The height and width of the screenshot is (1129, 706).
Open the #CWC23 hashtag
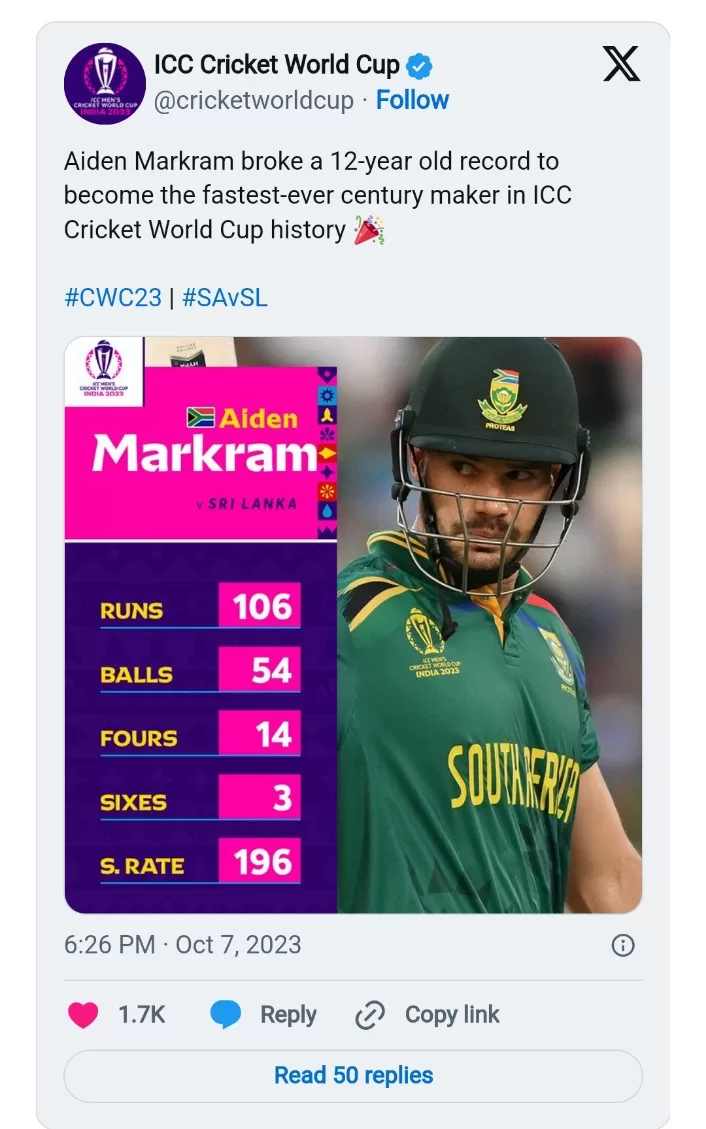(113, 298)
